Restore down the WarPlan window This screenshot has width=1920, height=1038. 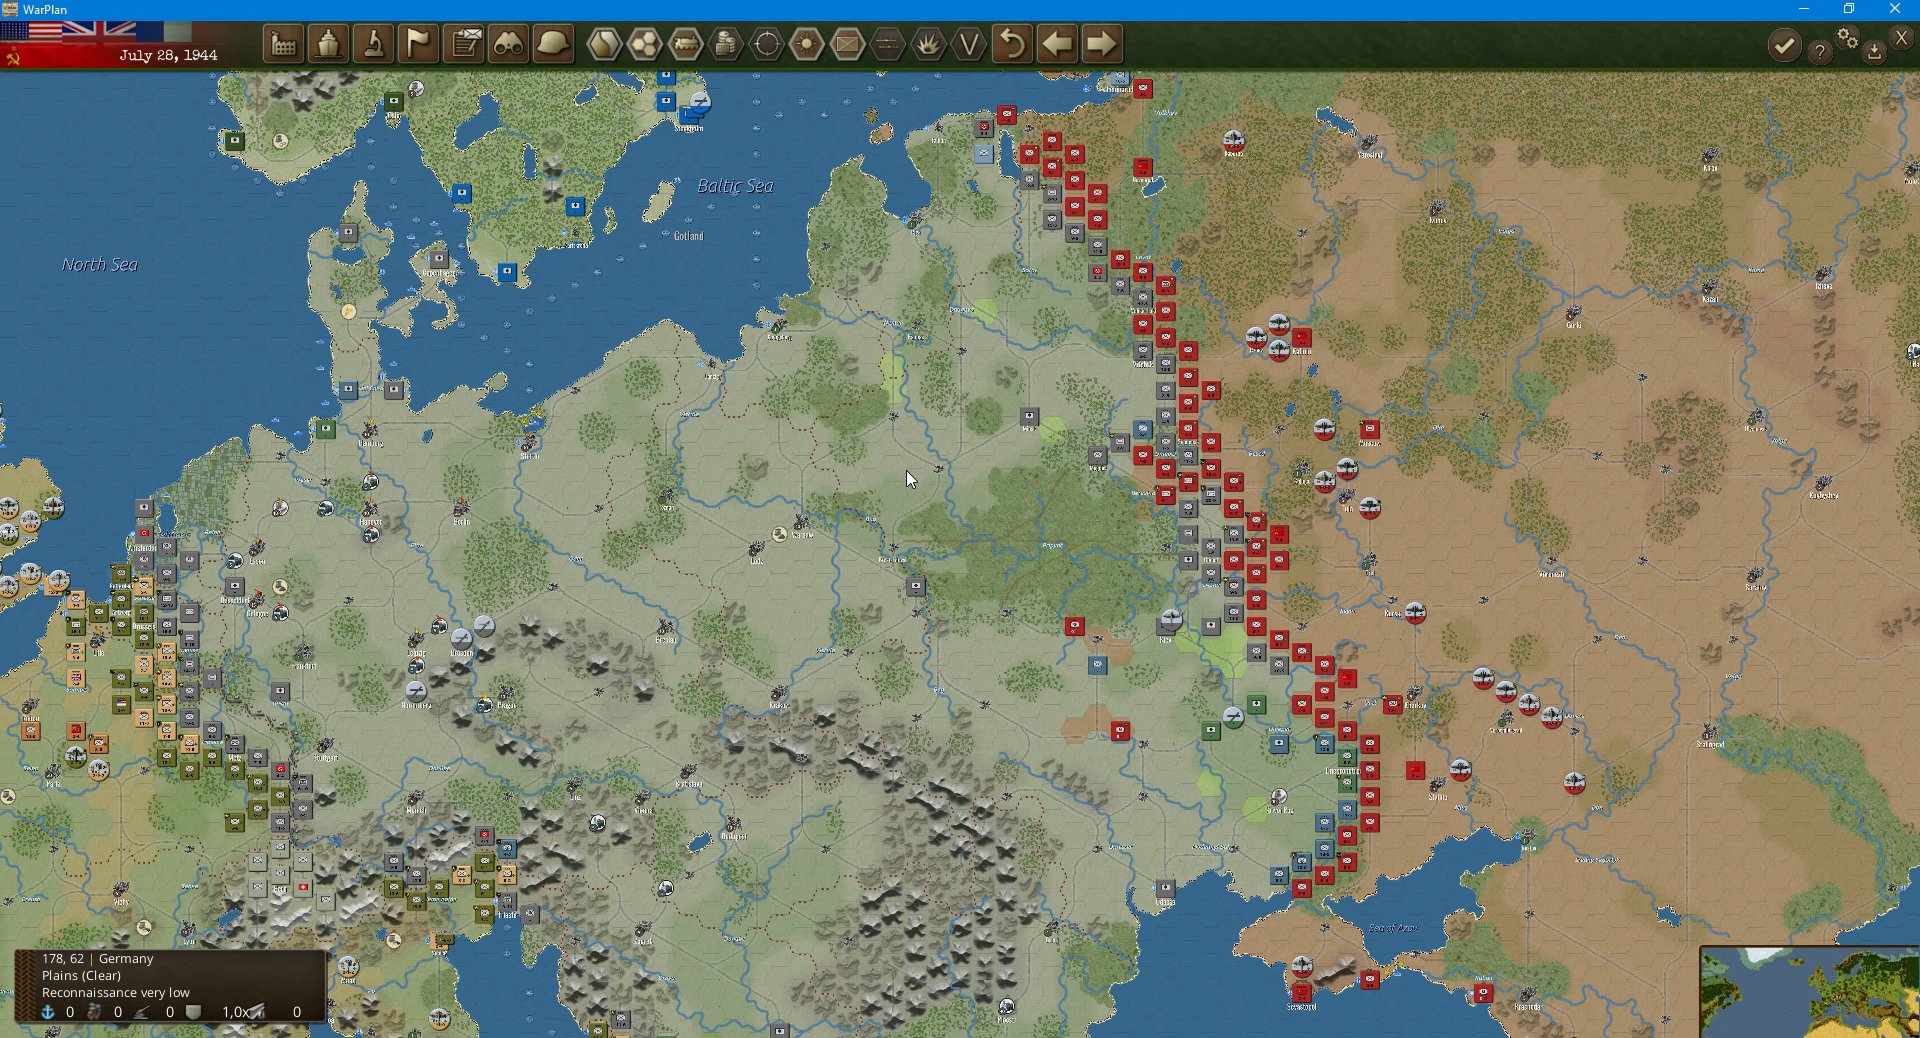coord(1849,9)
